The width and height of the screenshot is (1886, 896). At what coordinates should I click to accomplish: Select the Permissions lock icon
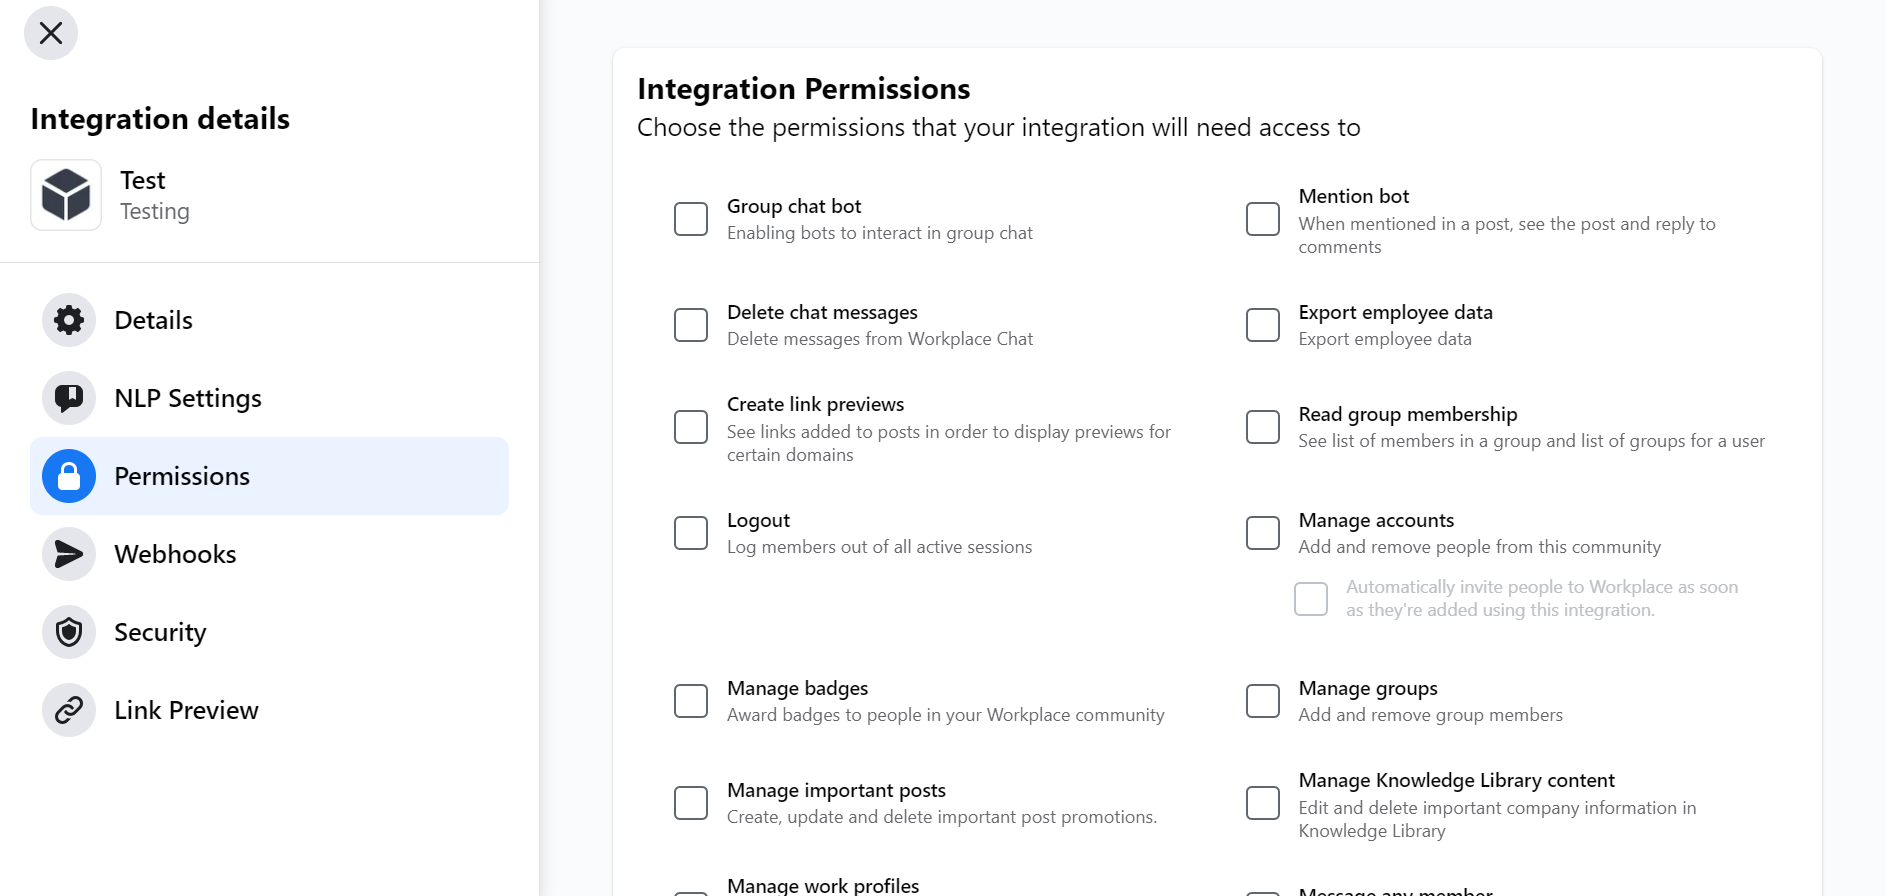pos(69,476)
